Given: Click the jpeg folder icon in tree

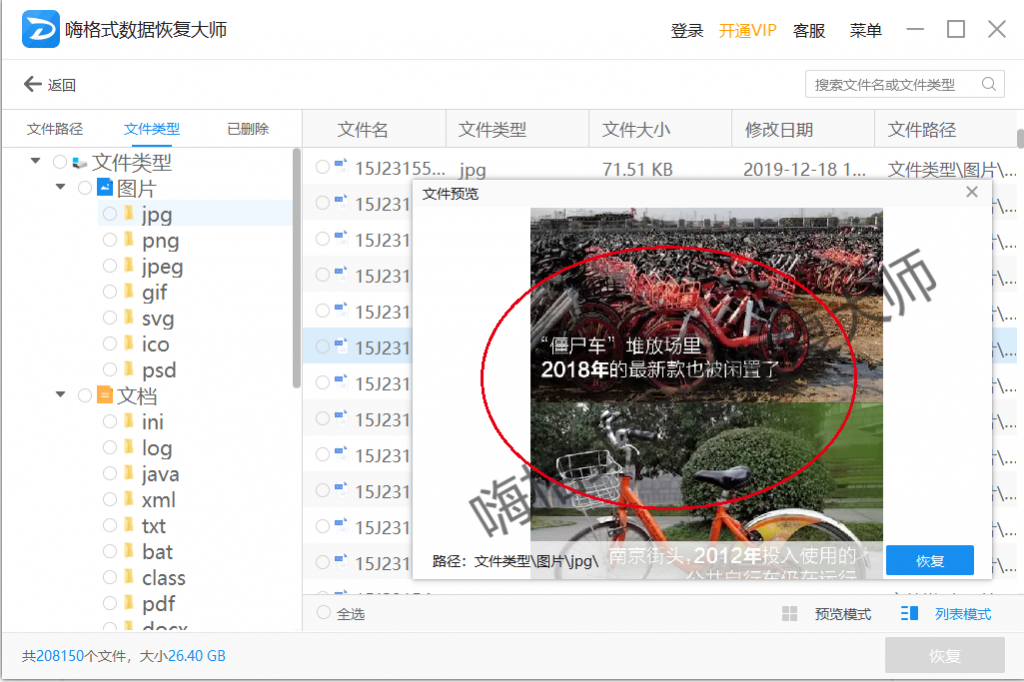Looking at the screenshot, I should 129,266.
